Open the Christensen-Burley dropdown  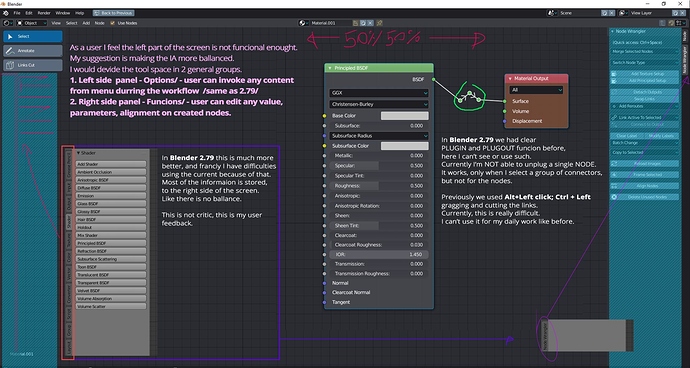click(x=379, y=104)
